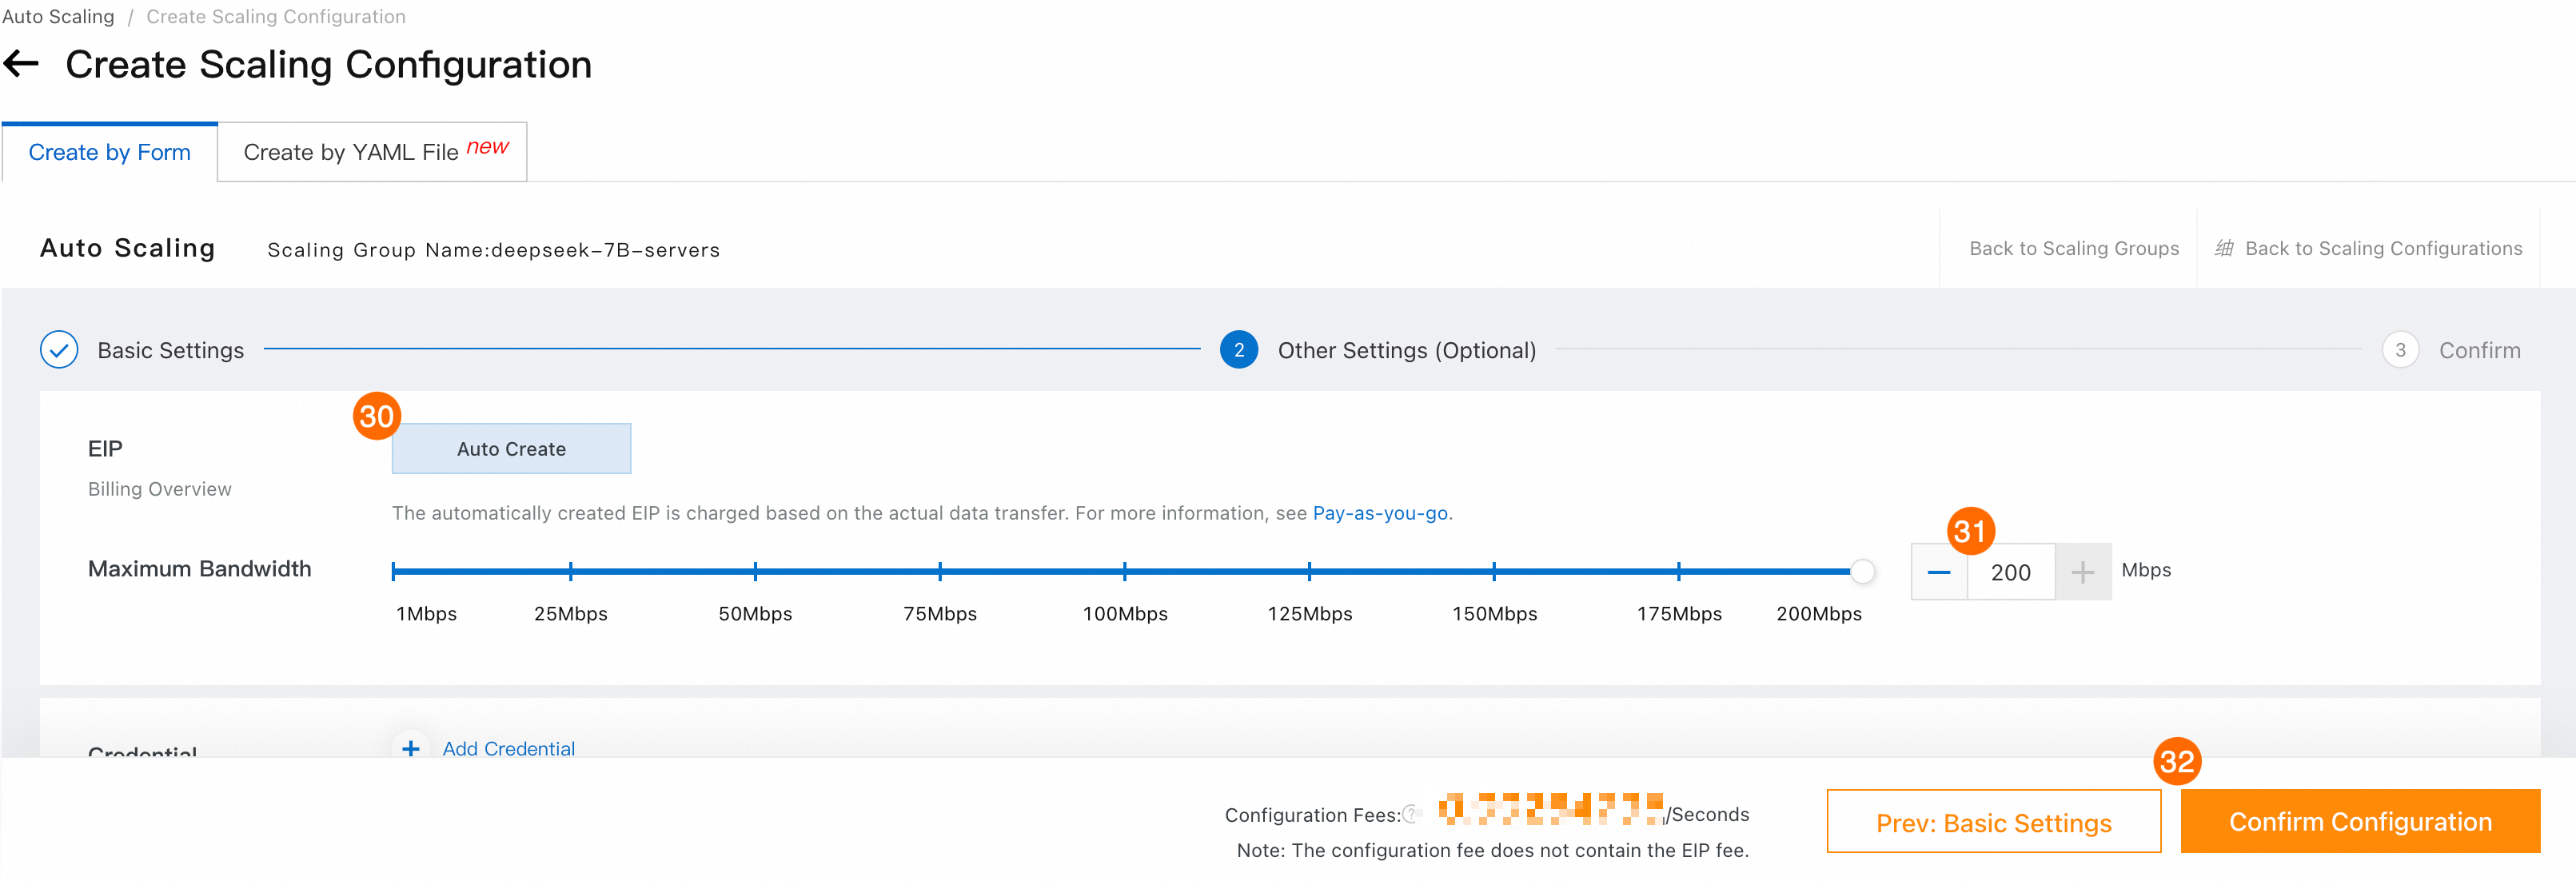Viewport: 2576px width, 881px height.
Task: Click Configuration Fees help question icon
Action: [1410, 814]
